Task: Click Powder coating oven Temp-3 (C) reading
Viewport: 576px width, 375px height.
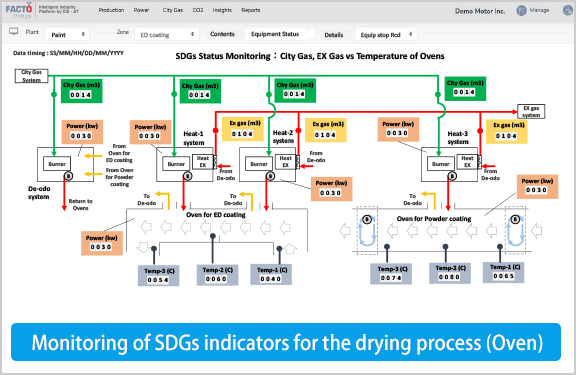Action: tap(391, 274)
